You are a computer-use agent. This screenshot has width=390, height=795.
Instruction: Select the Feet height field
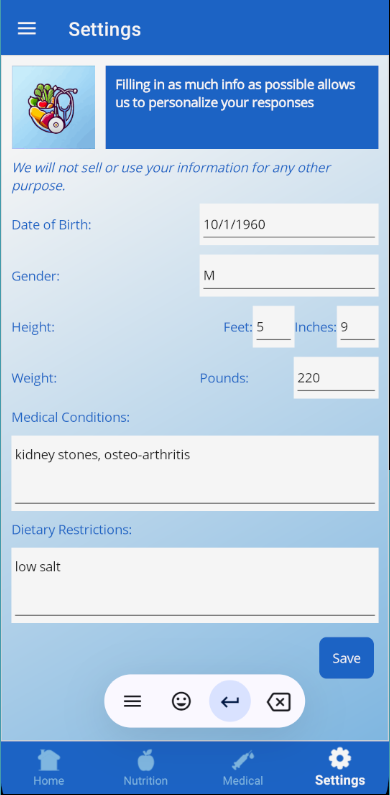pyautogui.click(x=274, y=327)
